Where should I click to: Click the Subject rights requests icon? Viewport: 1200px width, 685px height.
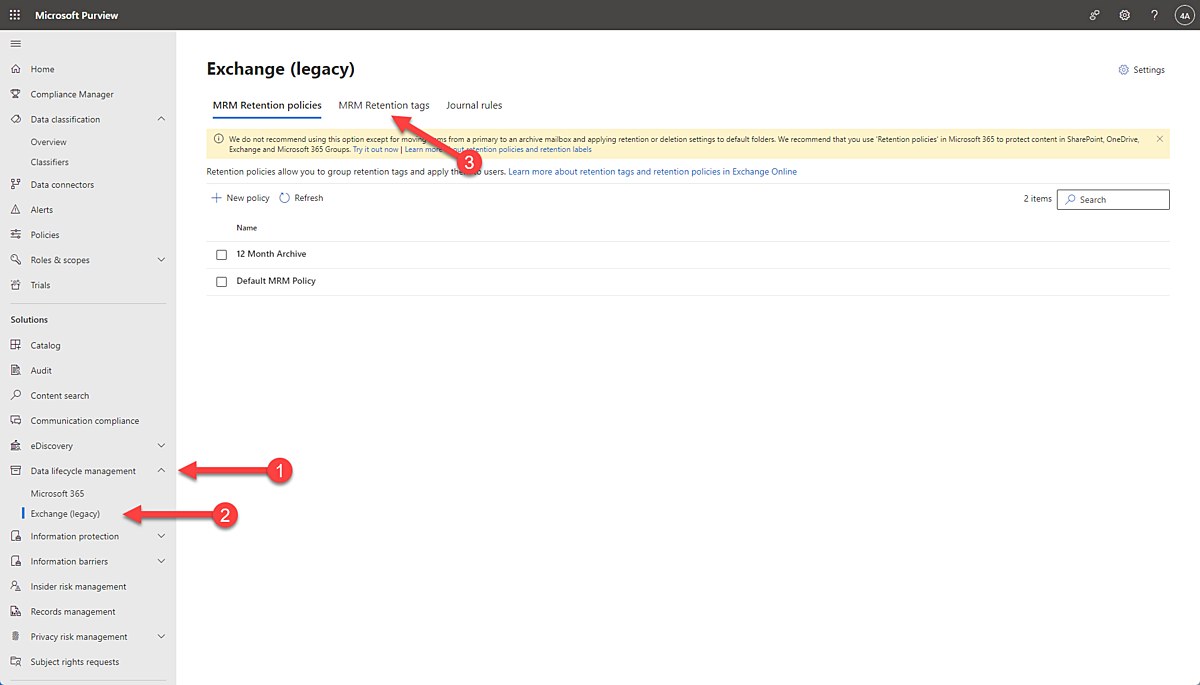15,661
